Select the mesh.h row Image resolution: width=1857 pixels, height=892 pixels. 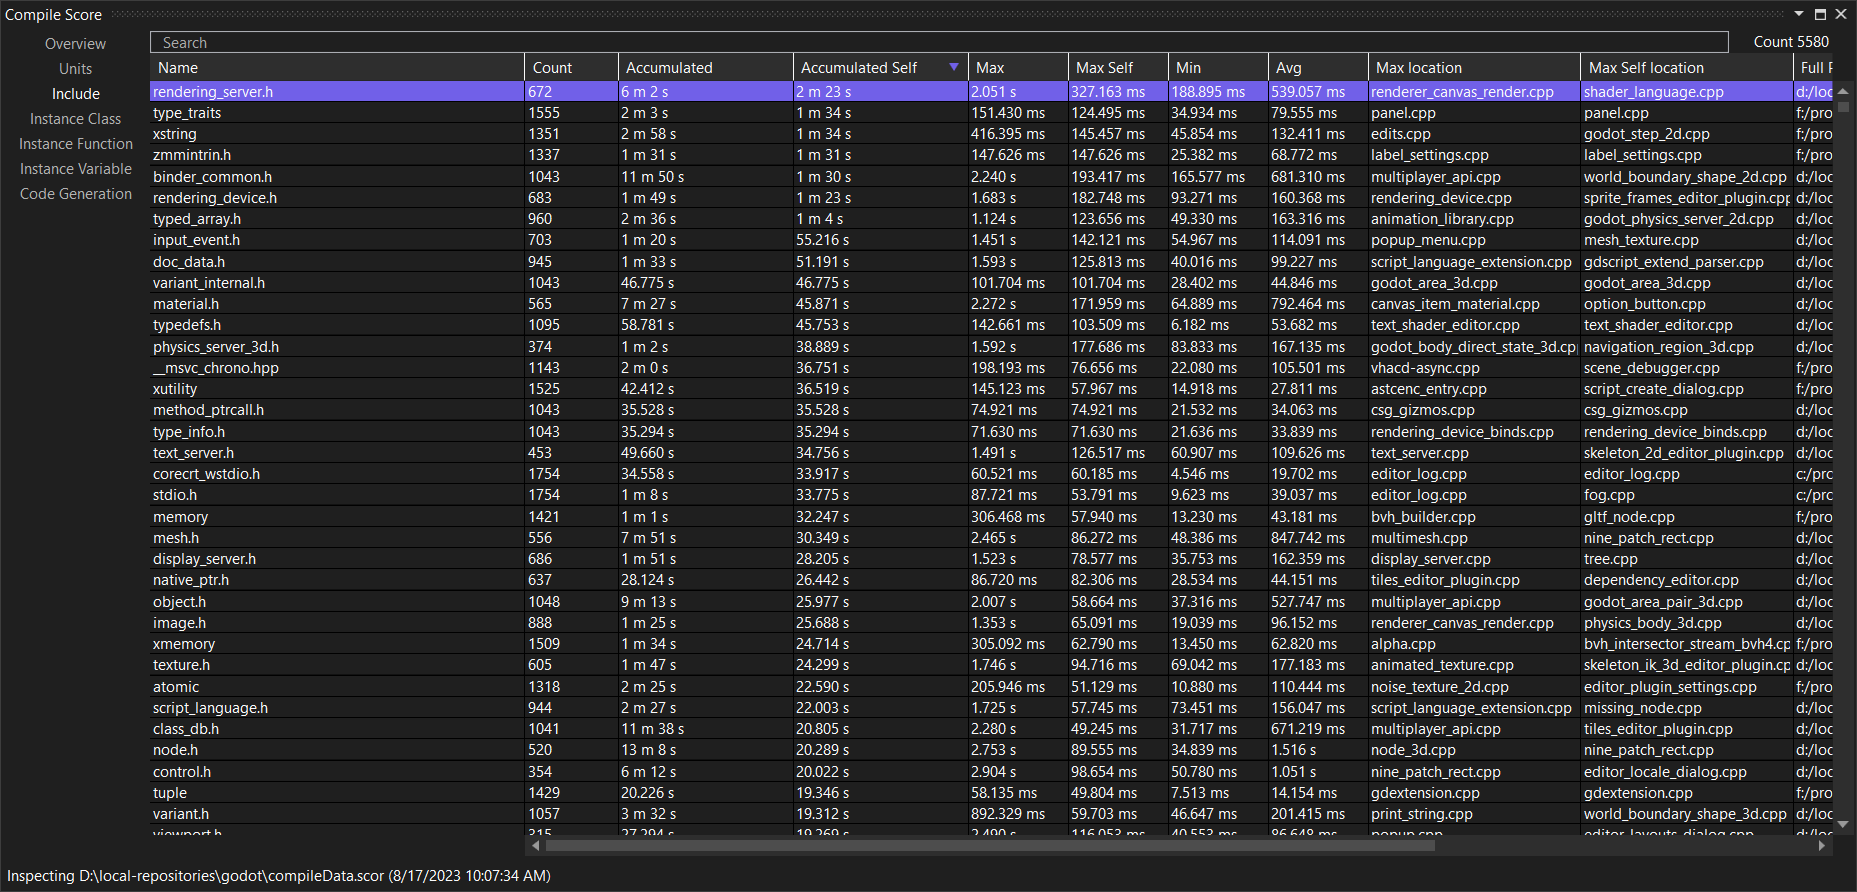pyautogui.click(x=992, y=538)
